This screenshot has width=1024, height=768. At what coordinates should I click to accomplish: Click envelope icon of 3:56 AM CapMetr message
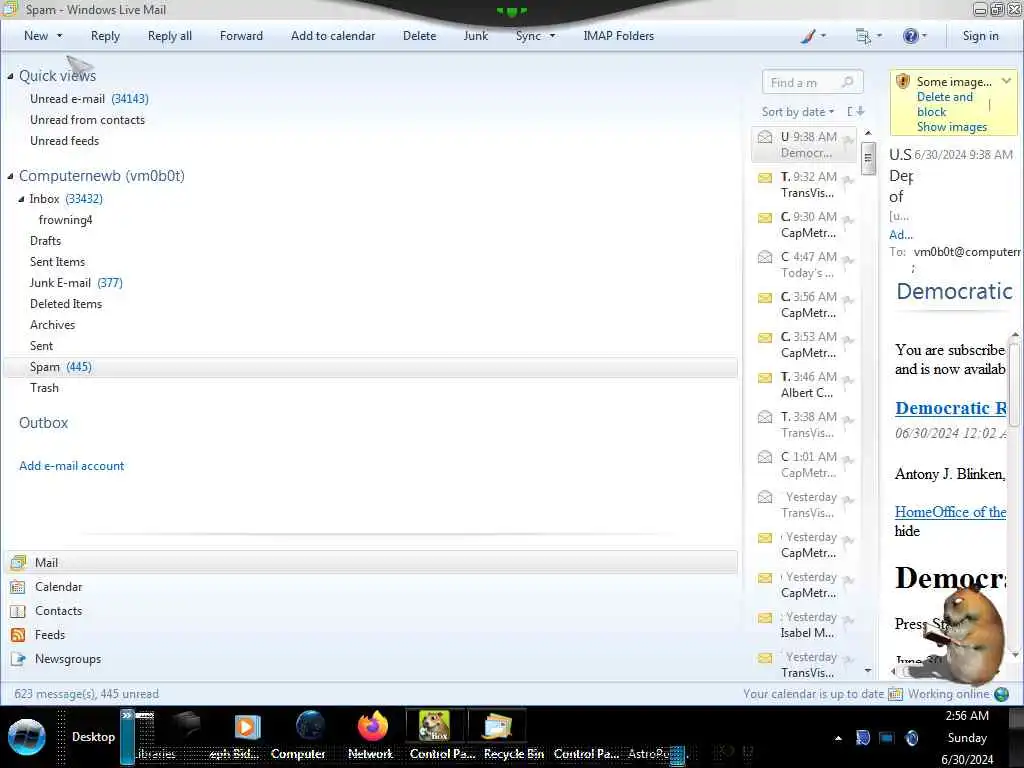coord(765,298)
